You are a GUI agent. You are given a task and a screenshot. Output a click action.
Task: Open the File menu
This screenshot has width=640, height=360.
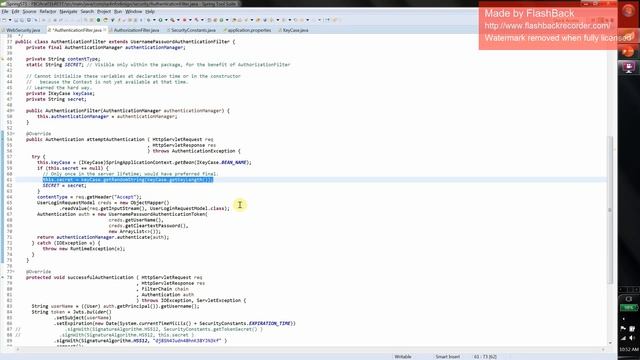click(x=5, y=11)
